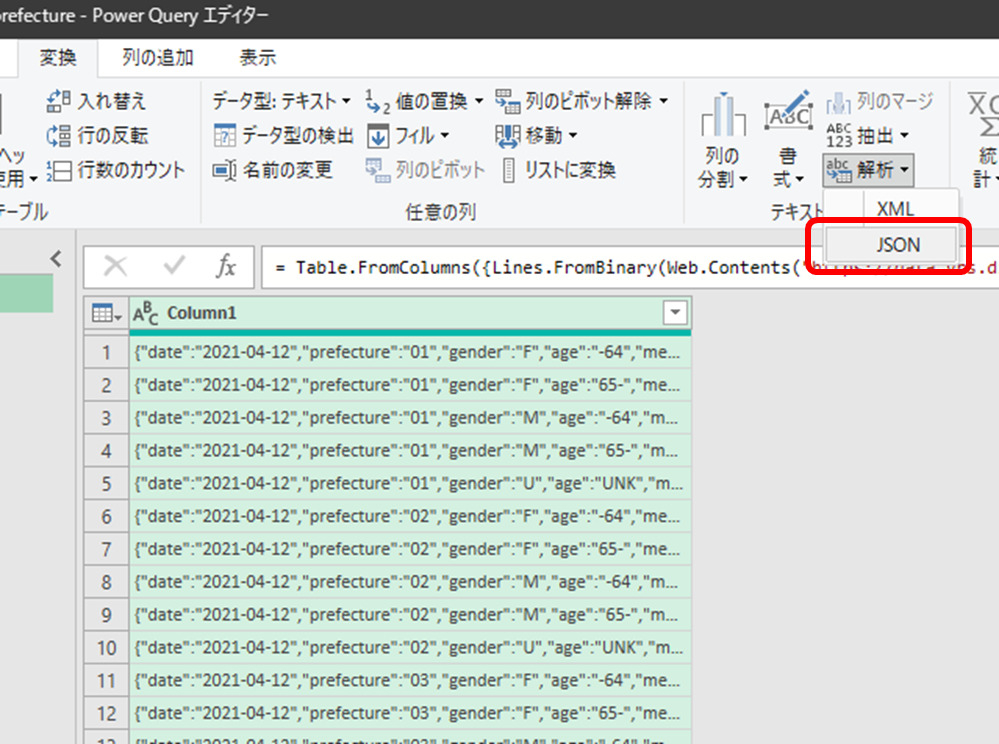Open the 列の追加 ribbon tab

[157, 58]
